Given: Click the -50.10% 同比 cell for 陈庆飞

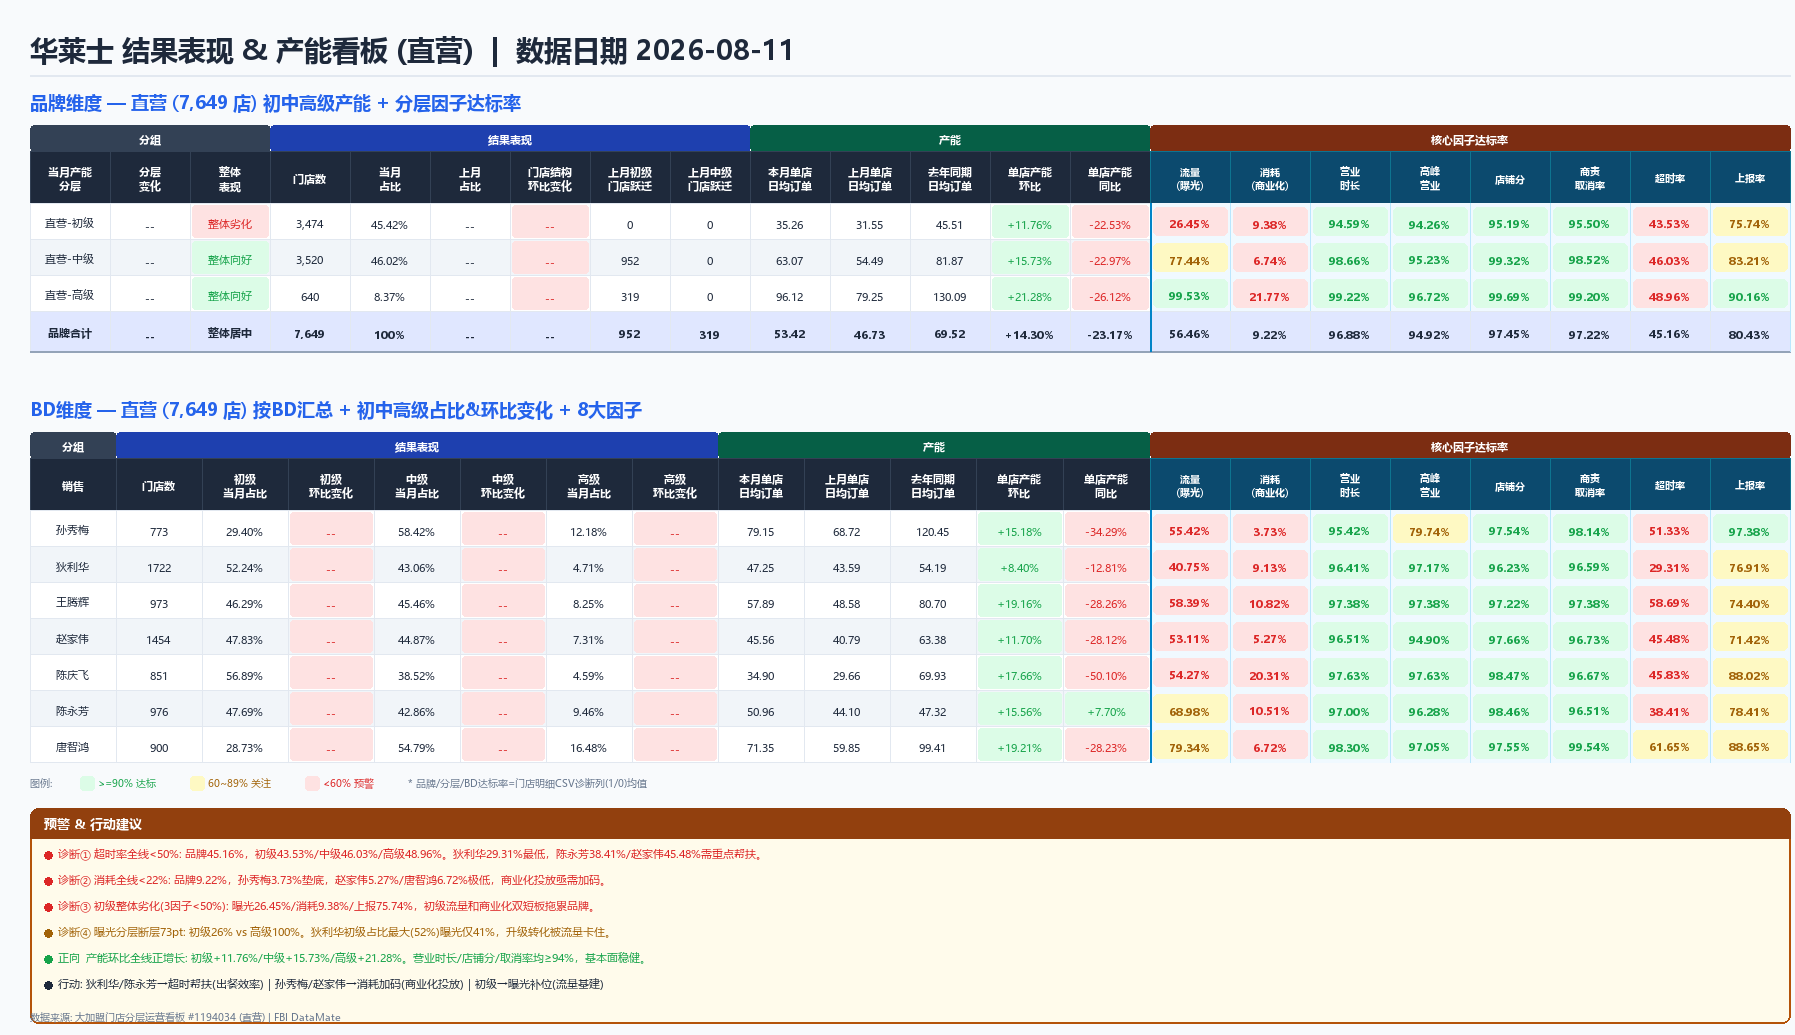Looking at the screenshot, I should point(1106,676).
